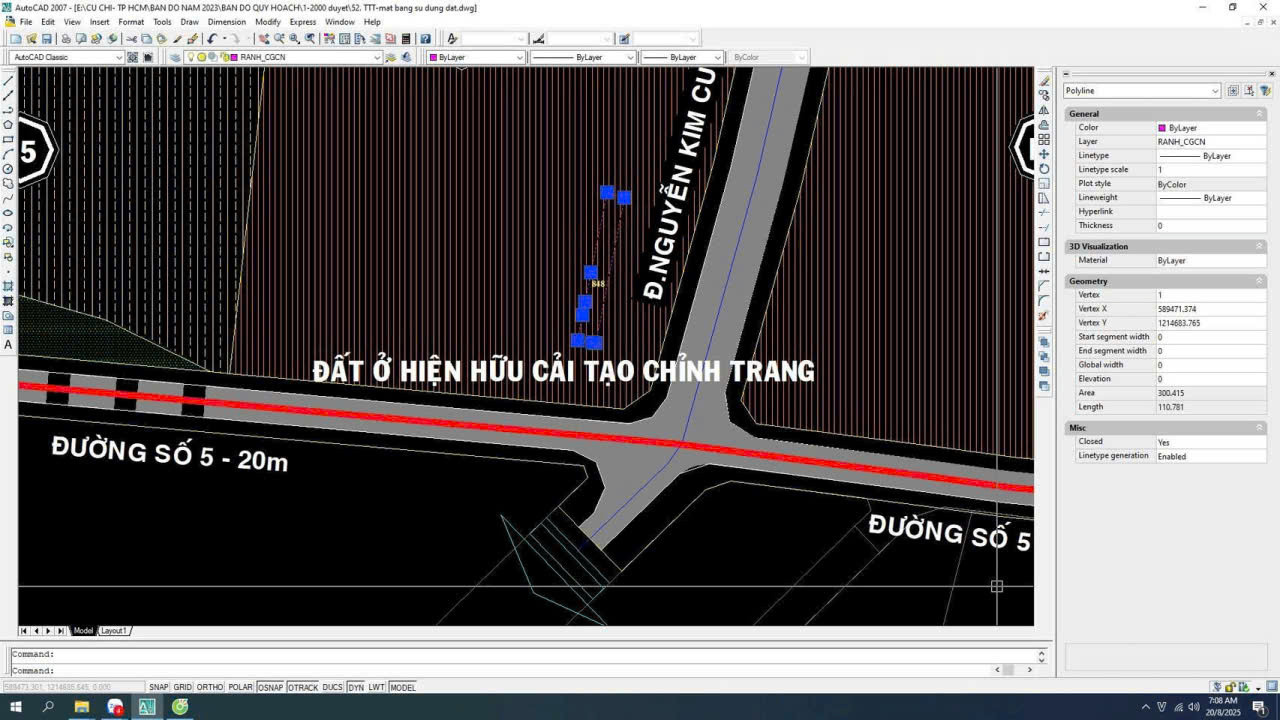This screenshot has height=720, width=1280.
Task: Click the Undo arrow in toolbar
Action: click(x=212, y=39)
